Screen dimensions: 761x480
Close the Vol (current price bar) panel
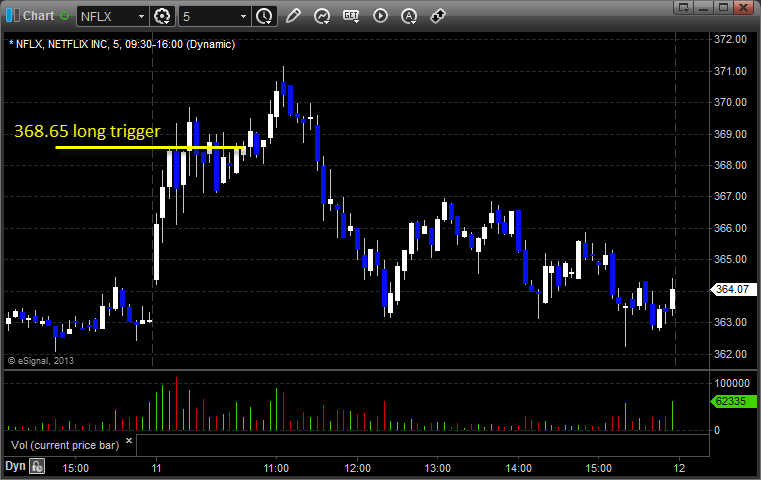click(129, 441)
